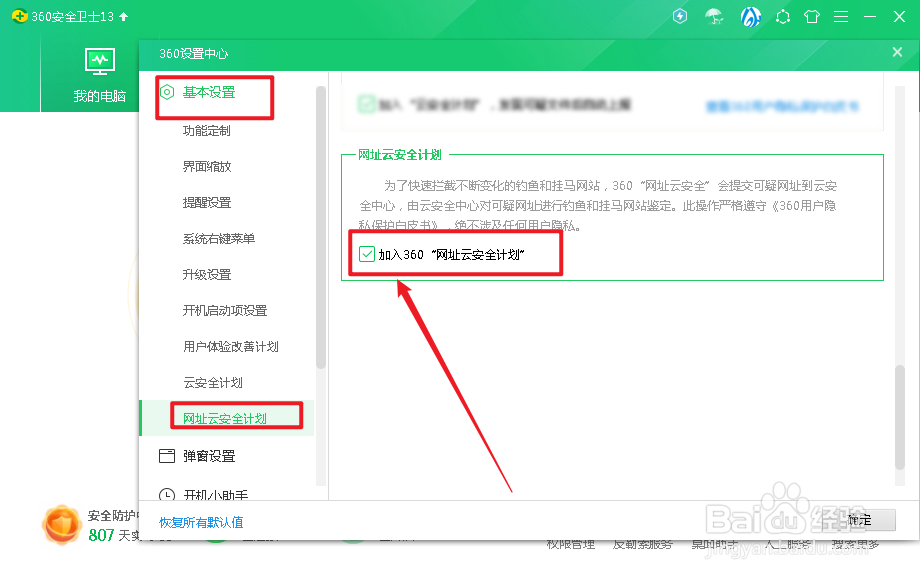Click the 权限管理 entry in main window
Image resolution: width=920 pixels, height=580 pixels.
click(571, 545)
